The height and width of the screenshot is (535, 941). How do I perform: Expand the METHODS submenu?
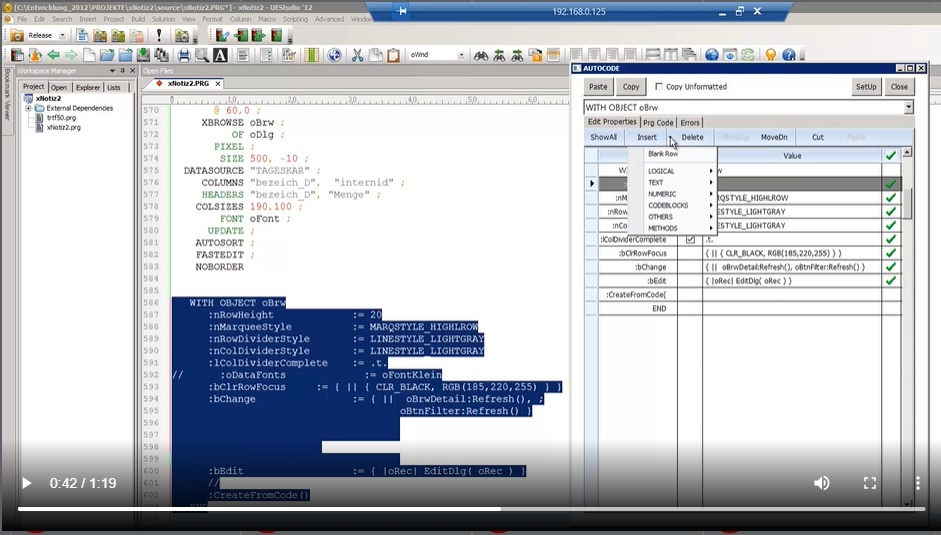click(681, 228)
